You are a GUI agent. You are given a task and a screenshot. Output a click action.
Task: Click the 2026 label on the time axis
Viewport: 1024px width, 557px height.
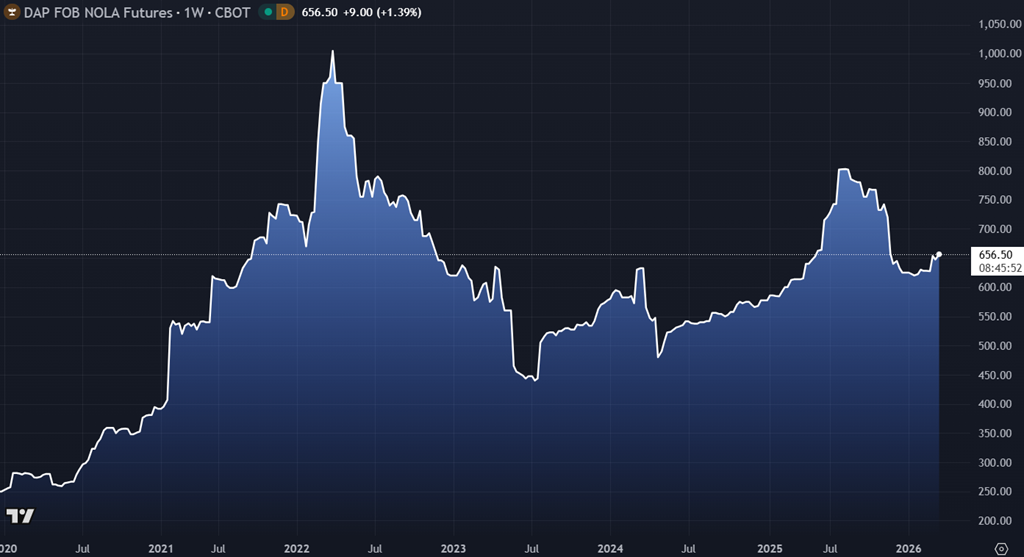point(908,549)
